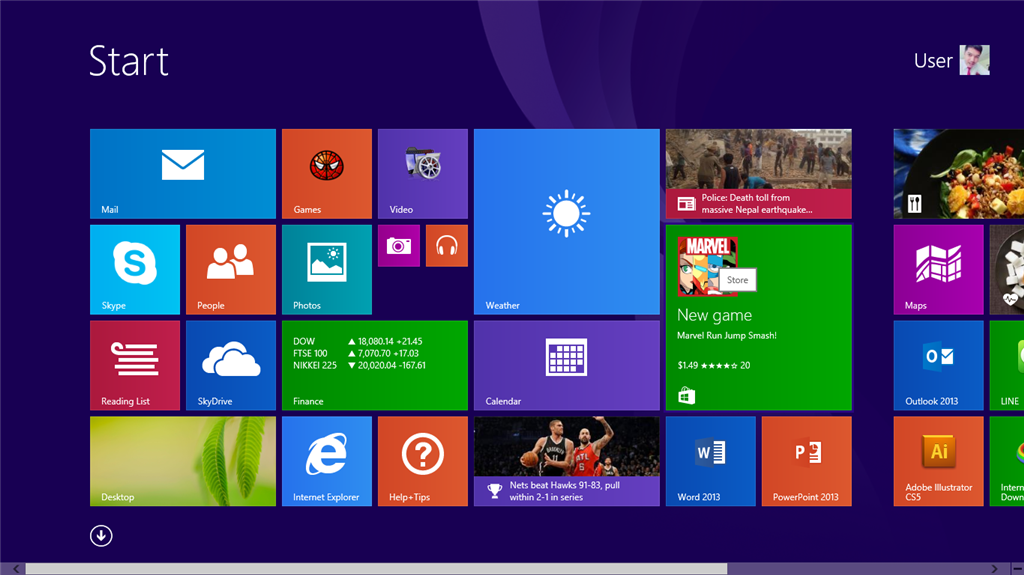Open the Video tile
Screen dimensions: 1024x575
(423, 174)
